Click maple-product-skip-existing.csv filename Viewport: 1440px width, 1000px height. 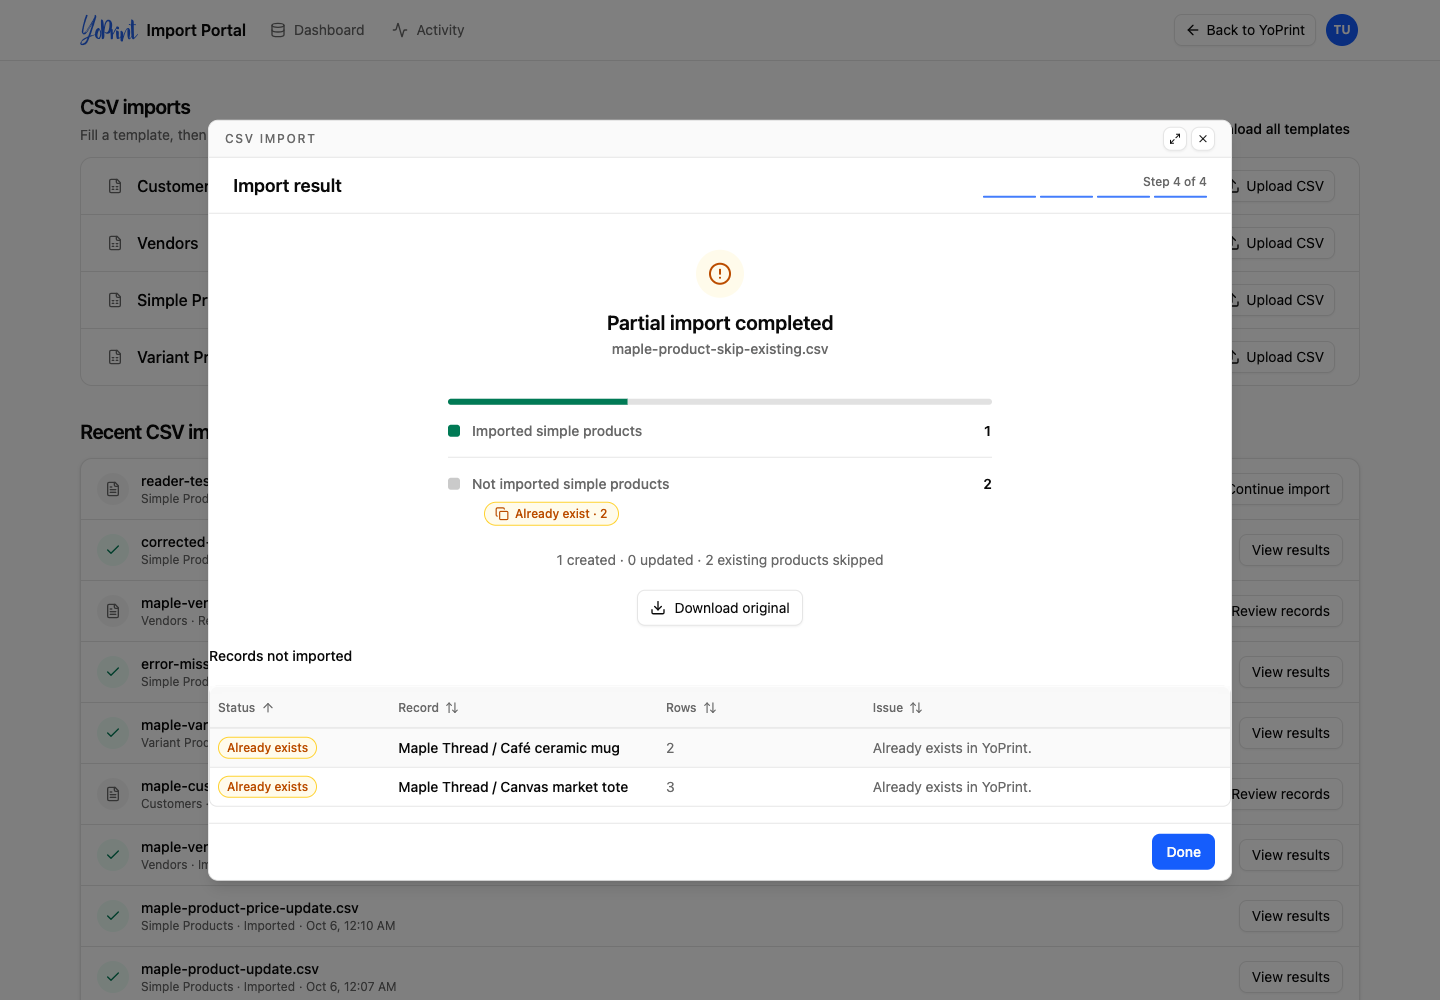pyautogui.click(x=720, y=349)
